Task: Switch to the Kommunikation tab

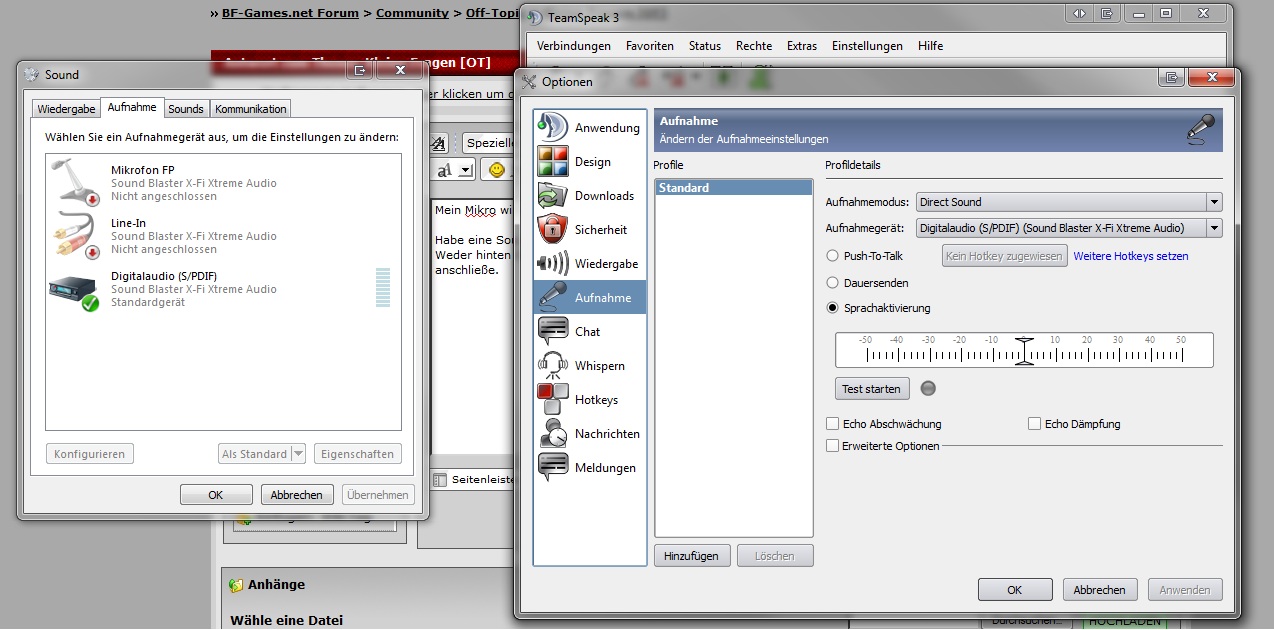Action: click(x=251, y=109)
